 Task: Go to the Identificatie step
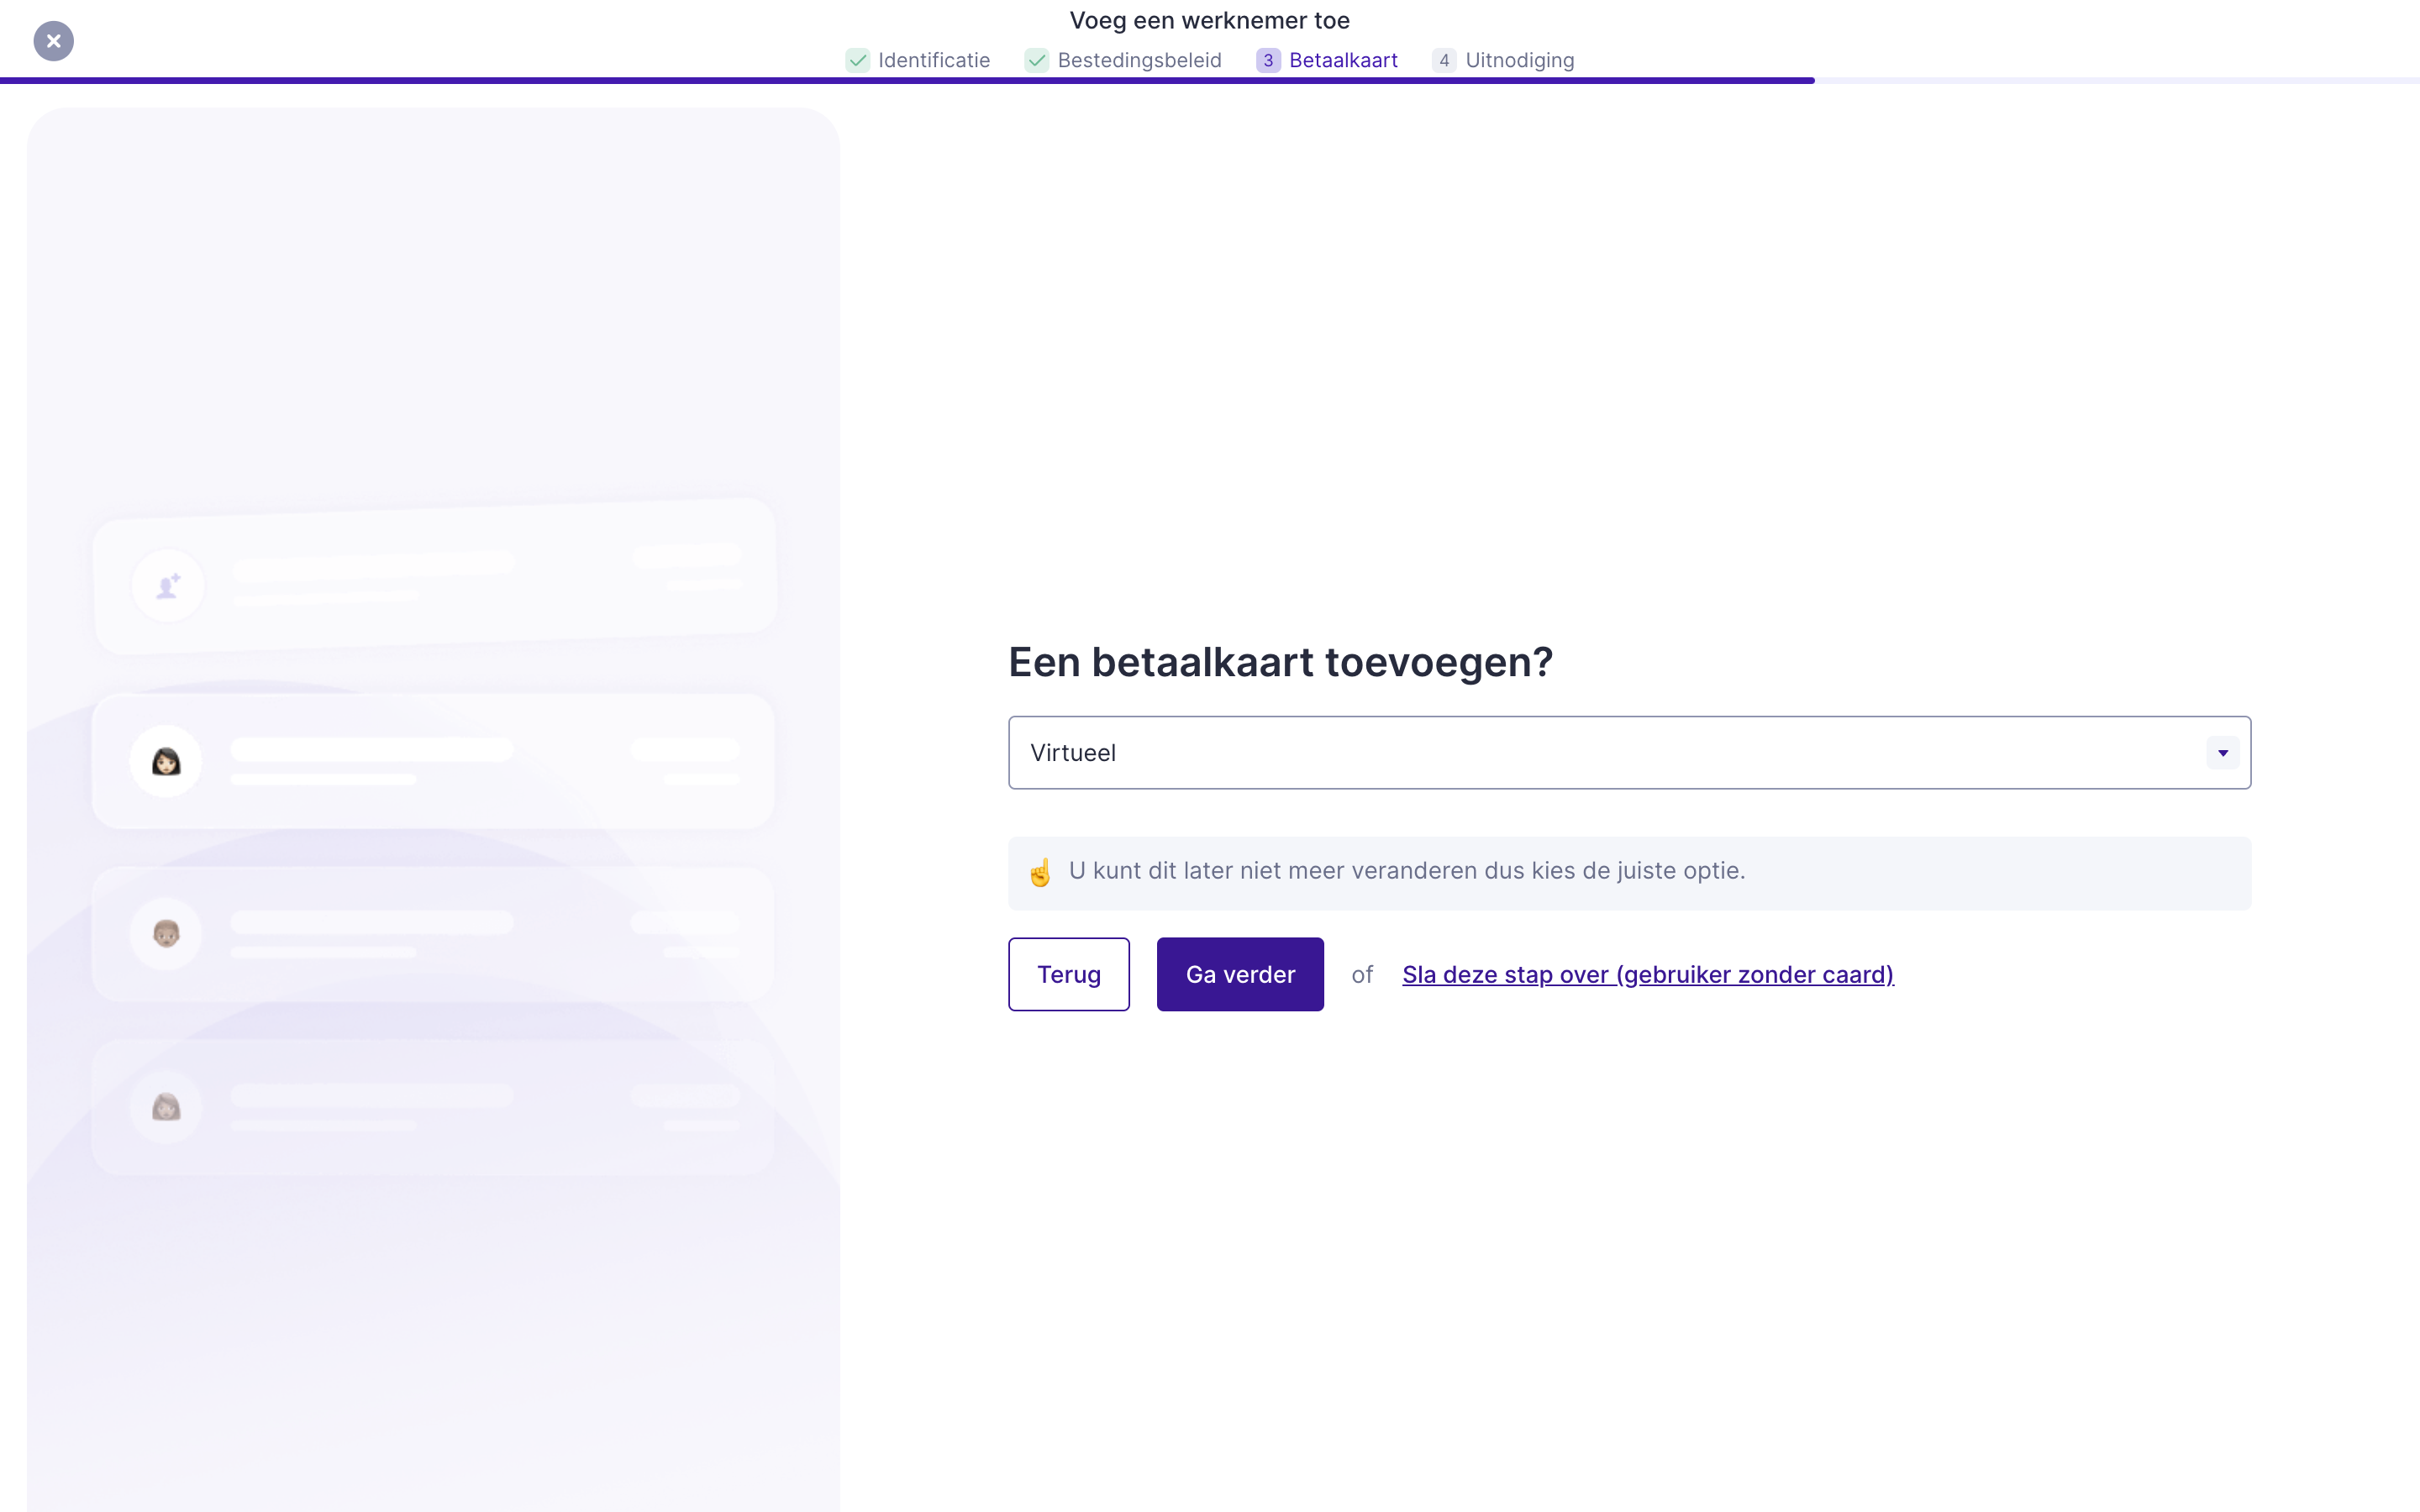pos(933,60)
